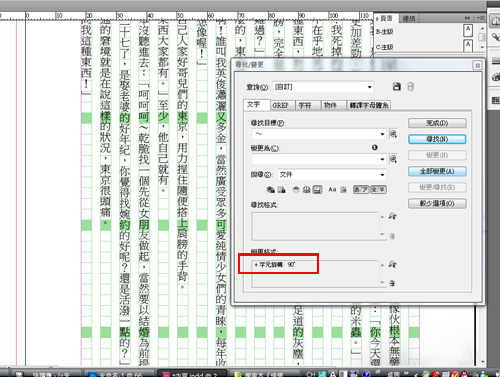Switch to the transliterate tab

click(369, 105)
